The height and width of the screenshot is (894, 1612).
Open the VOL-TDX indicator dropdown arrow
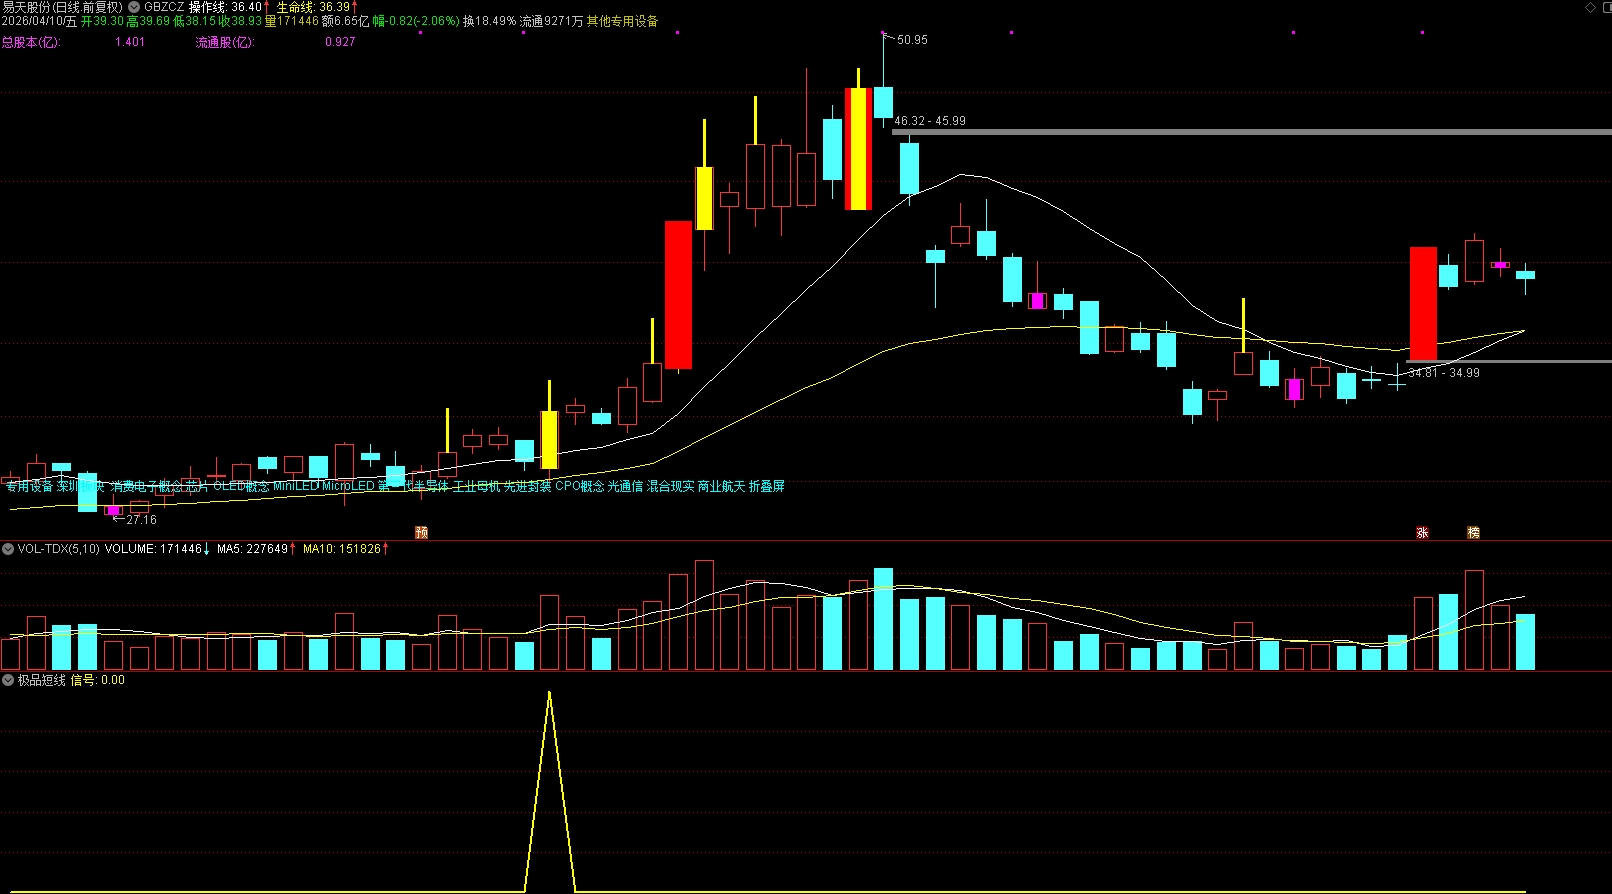(8, 549)
